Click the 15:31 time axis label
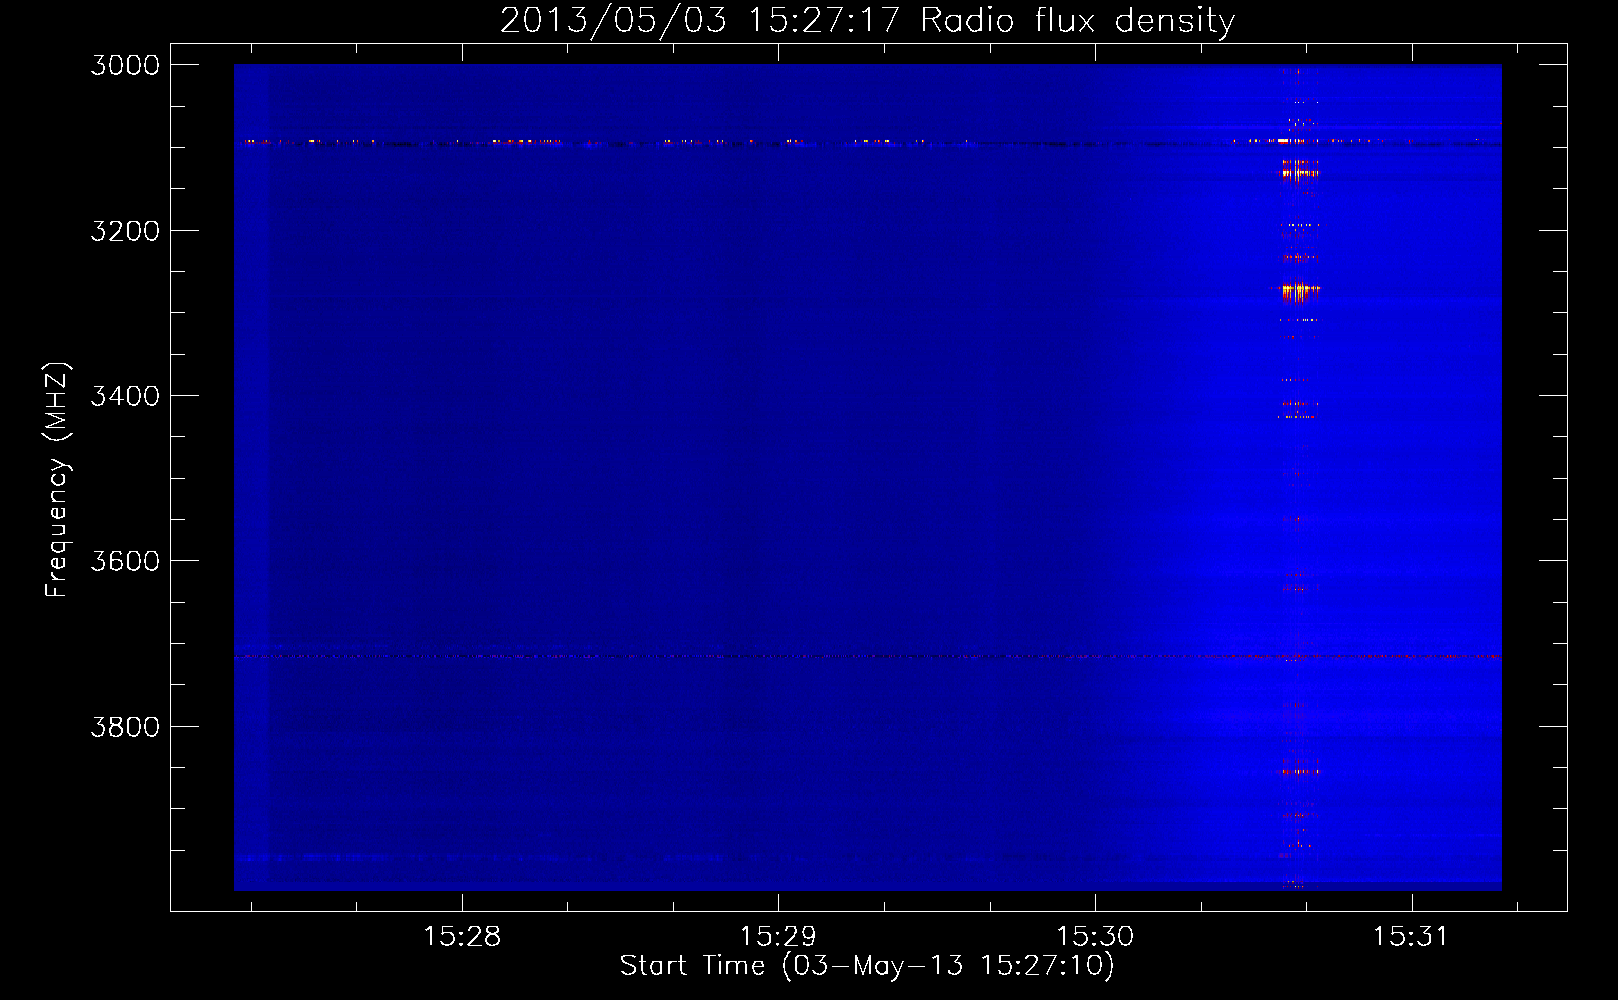Image resolution: width=1618 pixels, height=1000 pixels. click(1411, 937)
